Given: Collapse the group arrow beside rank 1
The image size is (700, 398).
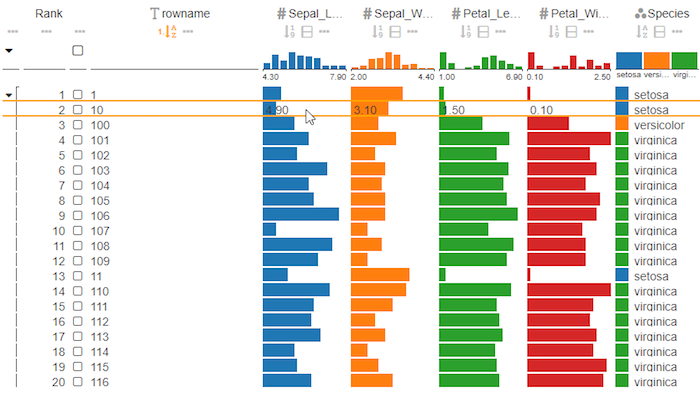Looking at the screenshot, I should [8, 95].
